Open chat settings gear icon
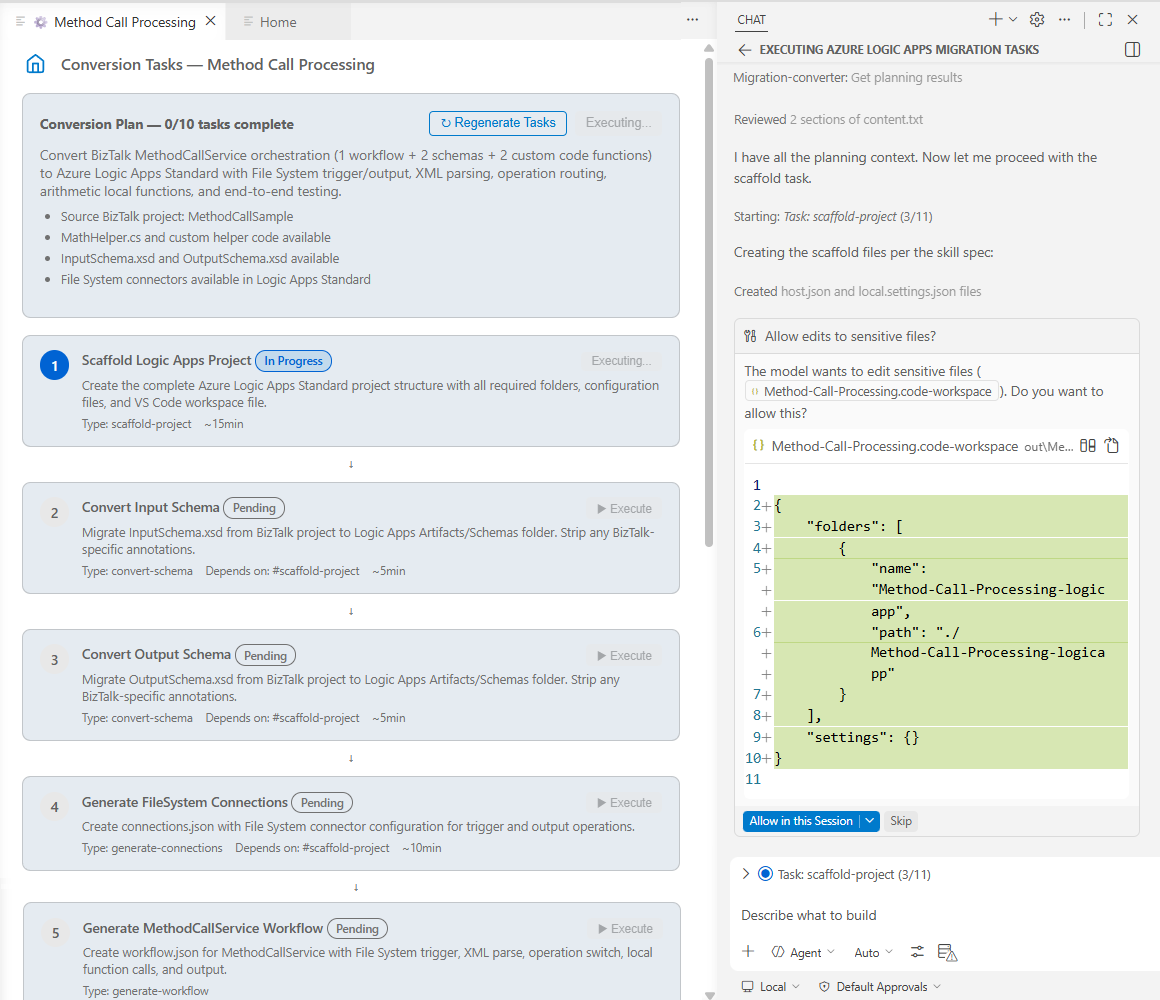1160x1000 pixels. tap(1037, 20)
